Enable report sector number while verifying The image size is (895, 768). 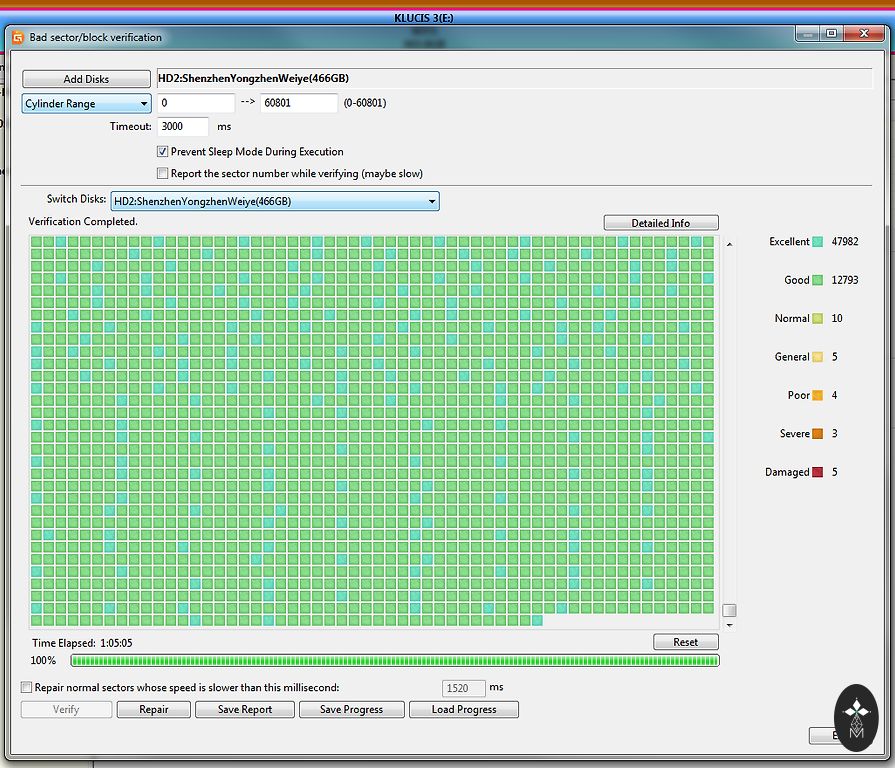coord(162,173)
